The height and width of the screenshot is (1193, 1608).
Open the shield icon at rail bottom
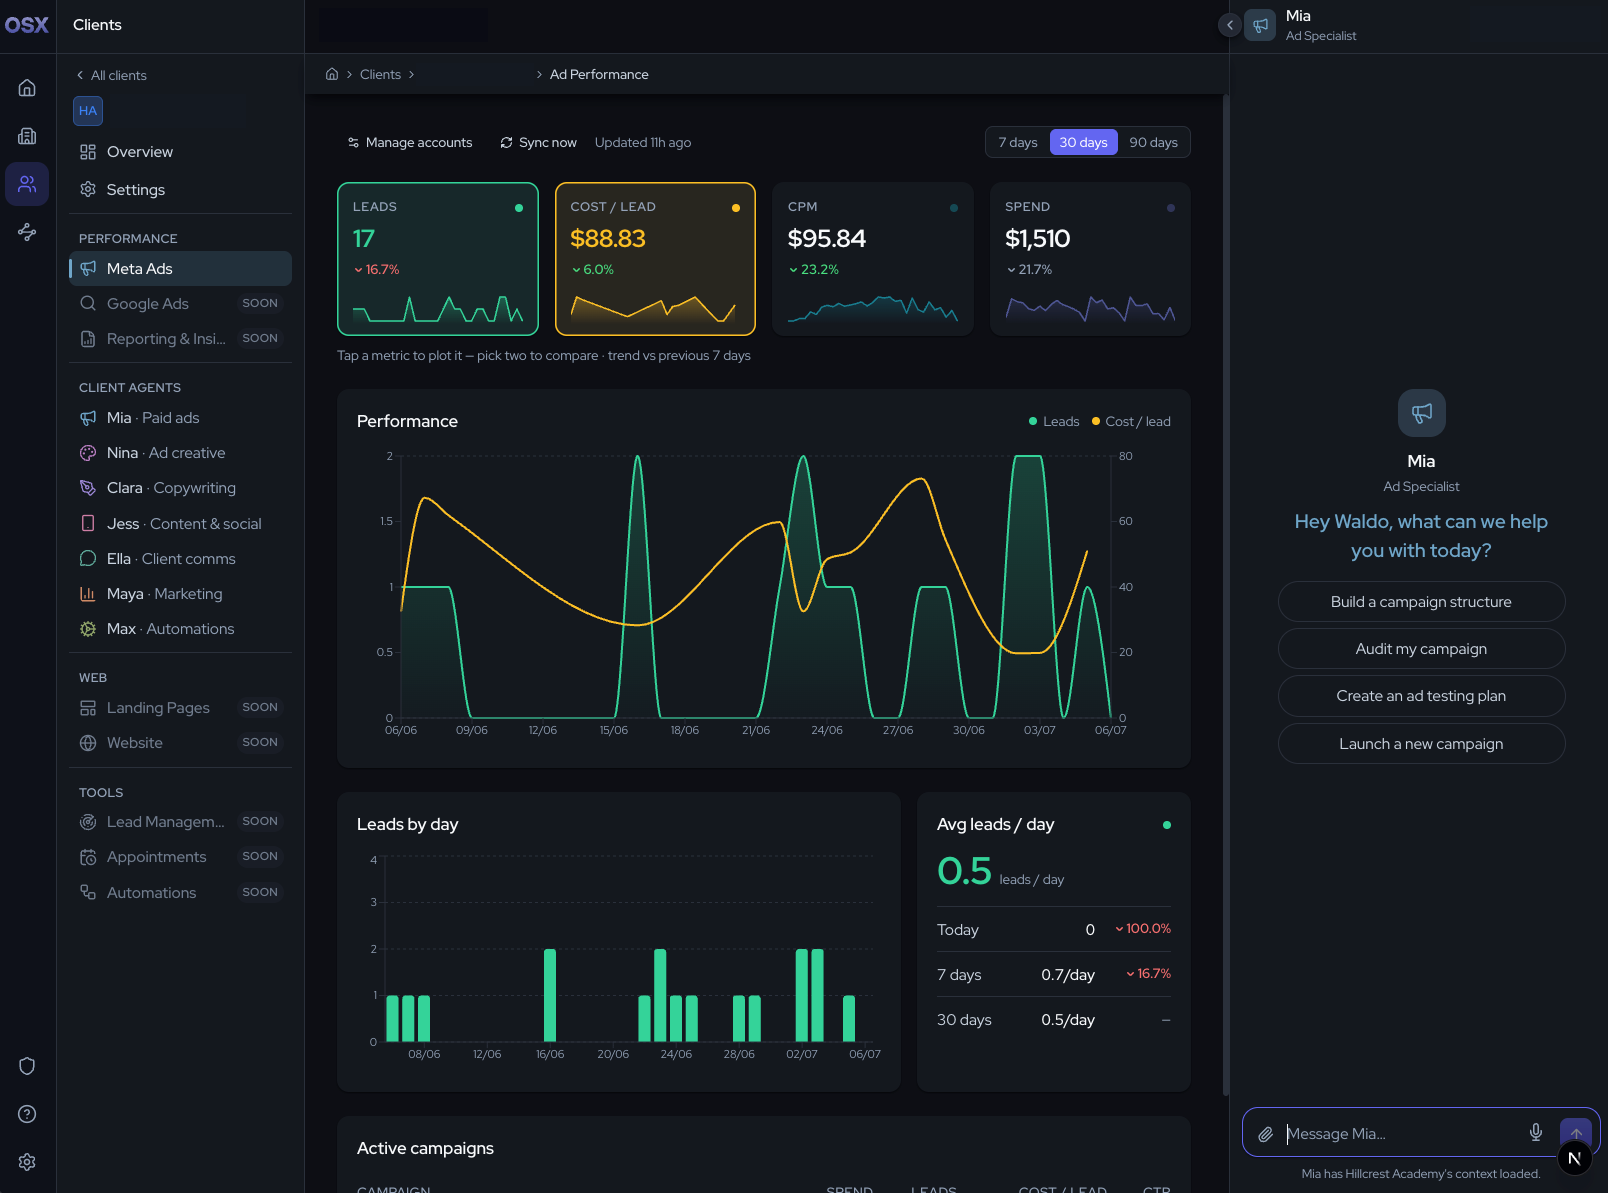click(27, 1066)
